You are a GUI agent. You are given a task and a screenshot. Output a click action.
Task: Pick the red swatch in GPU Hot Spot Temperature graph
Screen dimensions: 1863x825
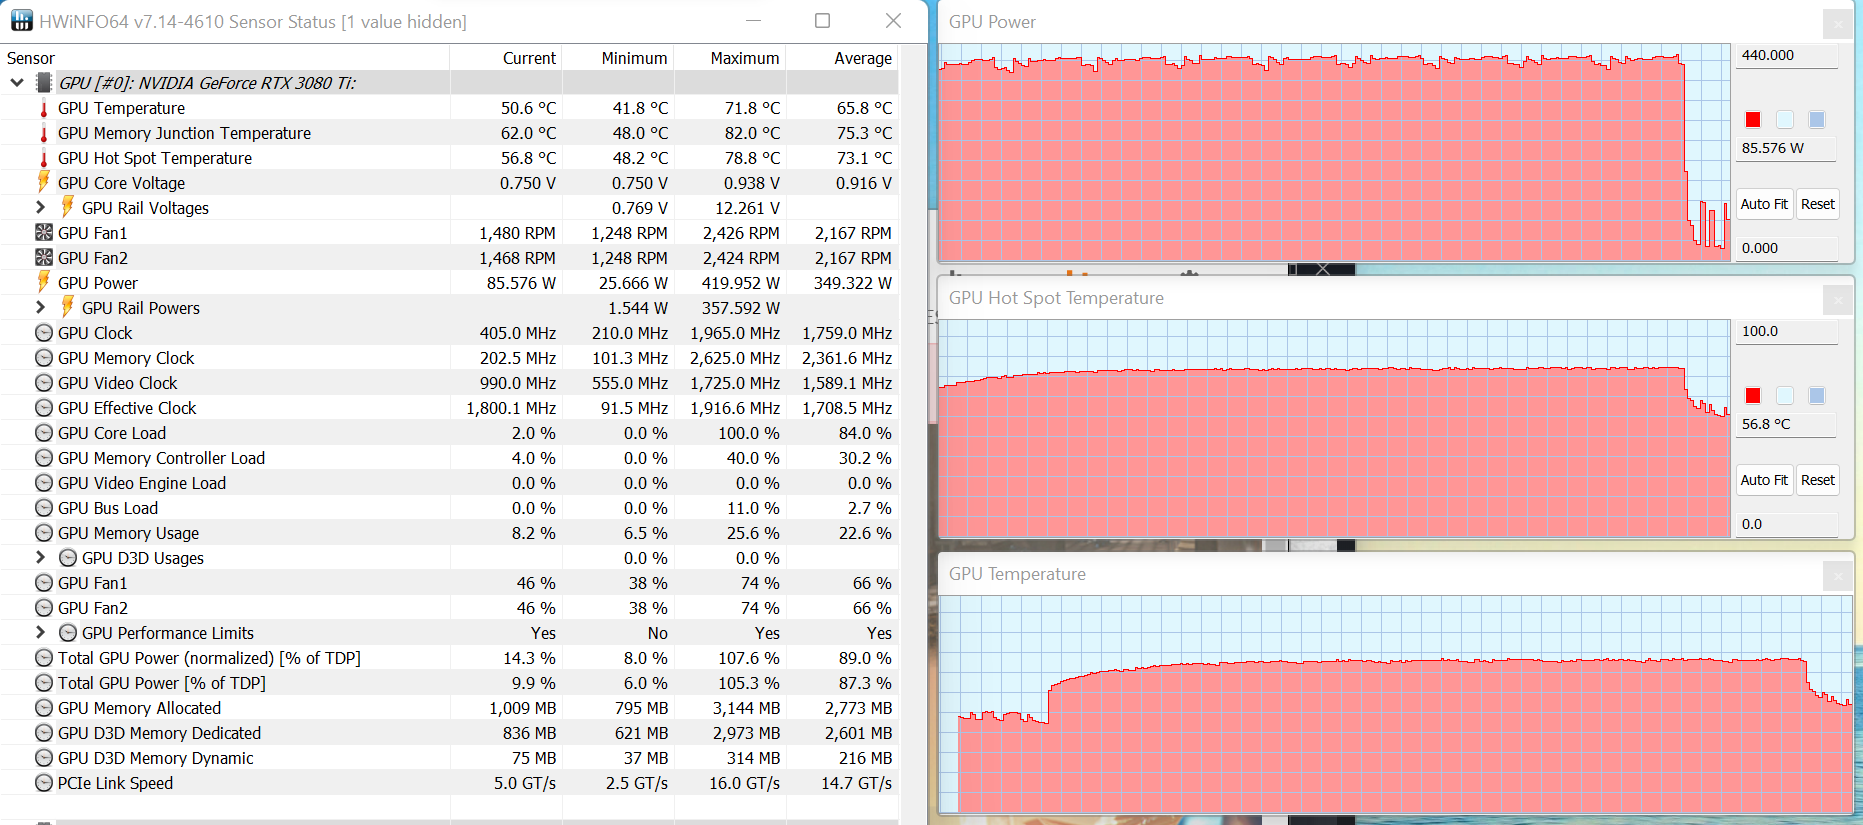(x=1753, y=396)
